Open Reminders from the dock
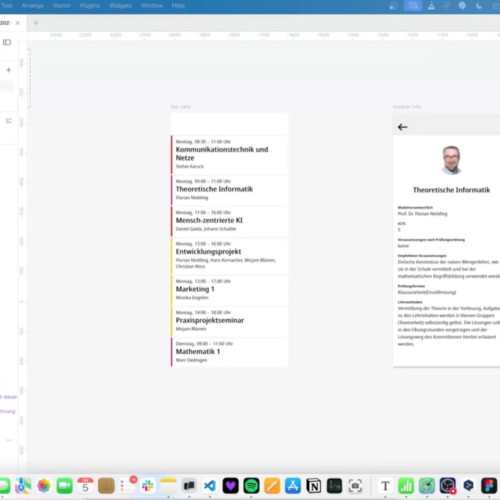Image resolution: width=500 pixels, height=500 pixels. pyautogui.click(x=127, y=486)
